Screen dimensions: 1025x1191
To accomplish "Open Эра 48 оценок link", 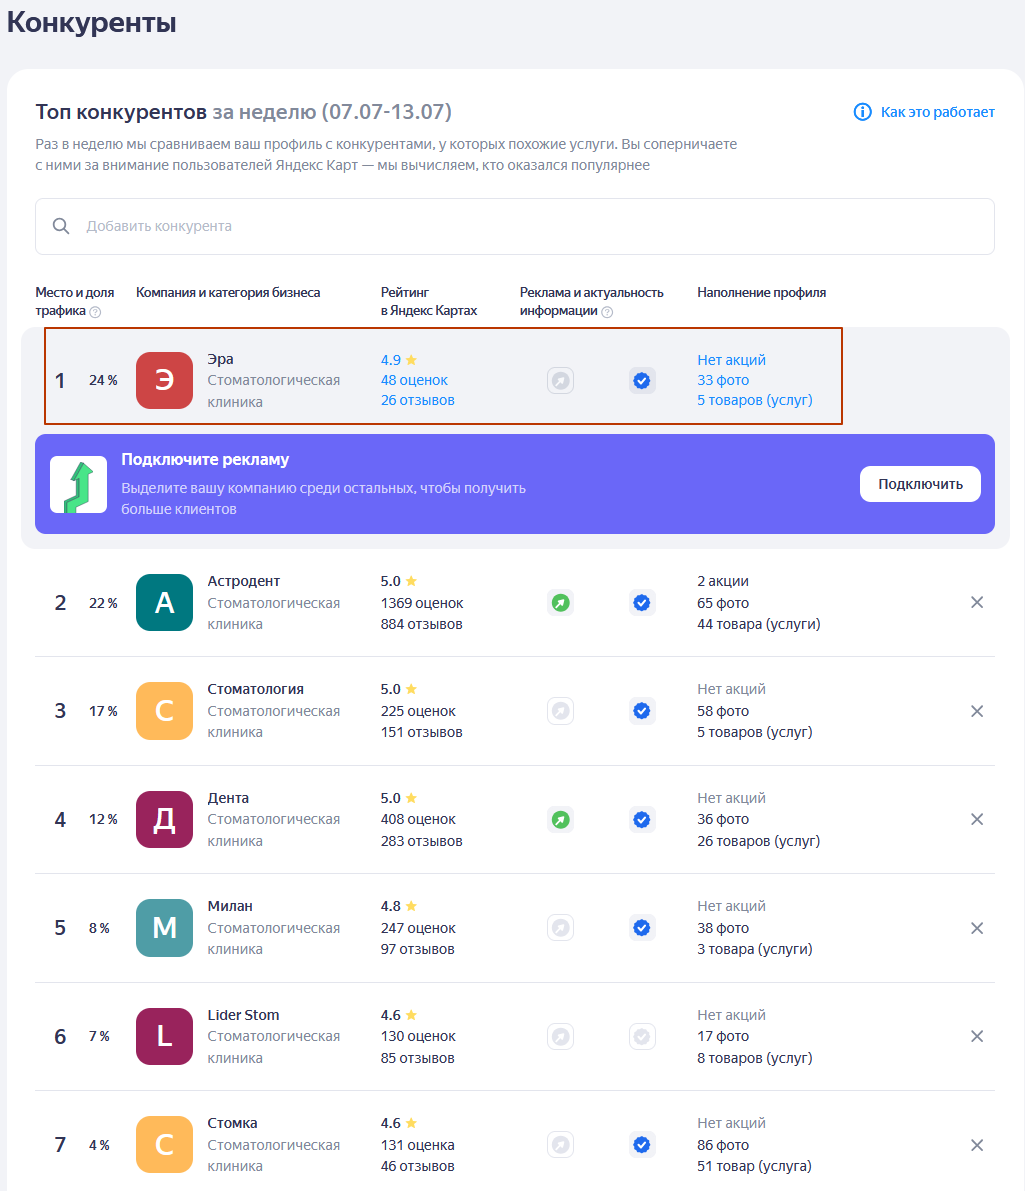I will point(414,380).
